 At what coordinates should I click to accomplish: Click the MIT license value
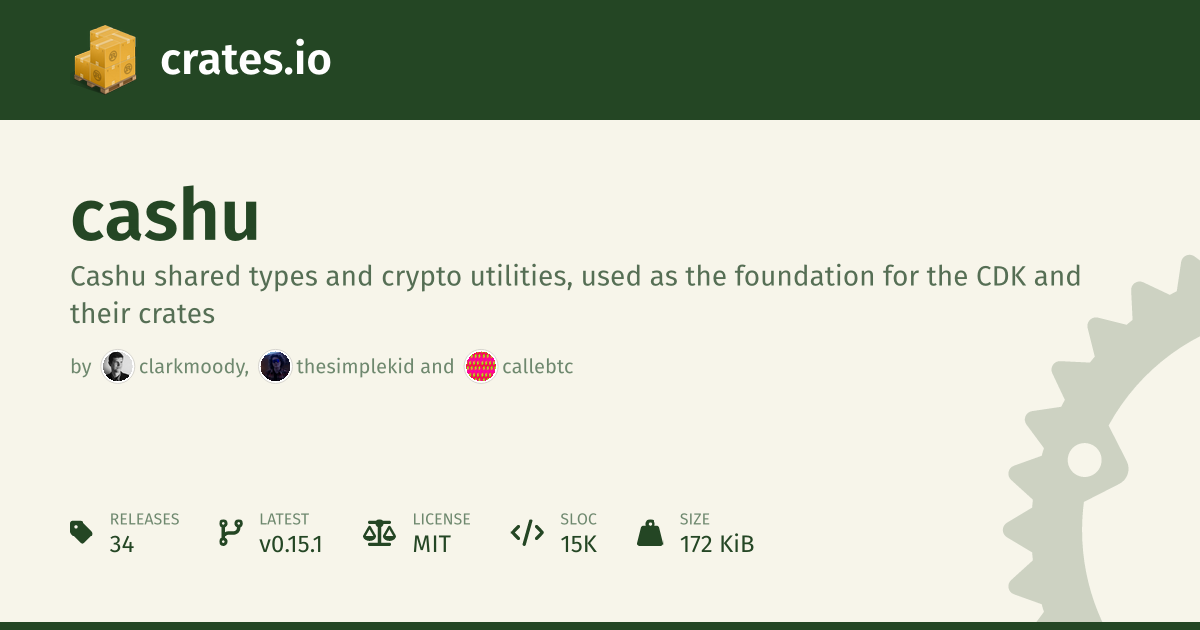(432, 544)
